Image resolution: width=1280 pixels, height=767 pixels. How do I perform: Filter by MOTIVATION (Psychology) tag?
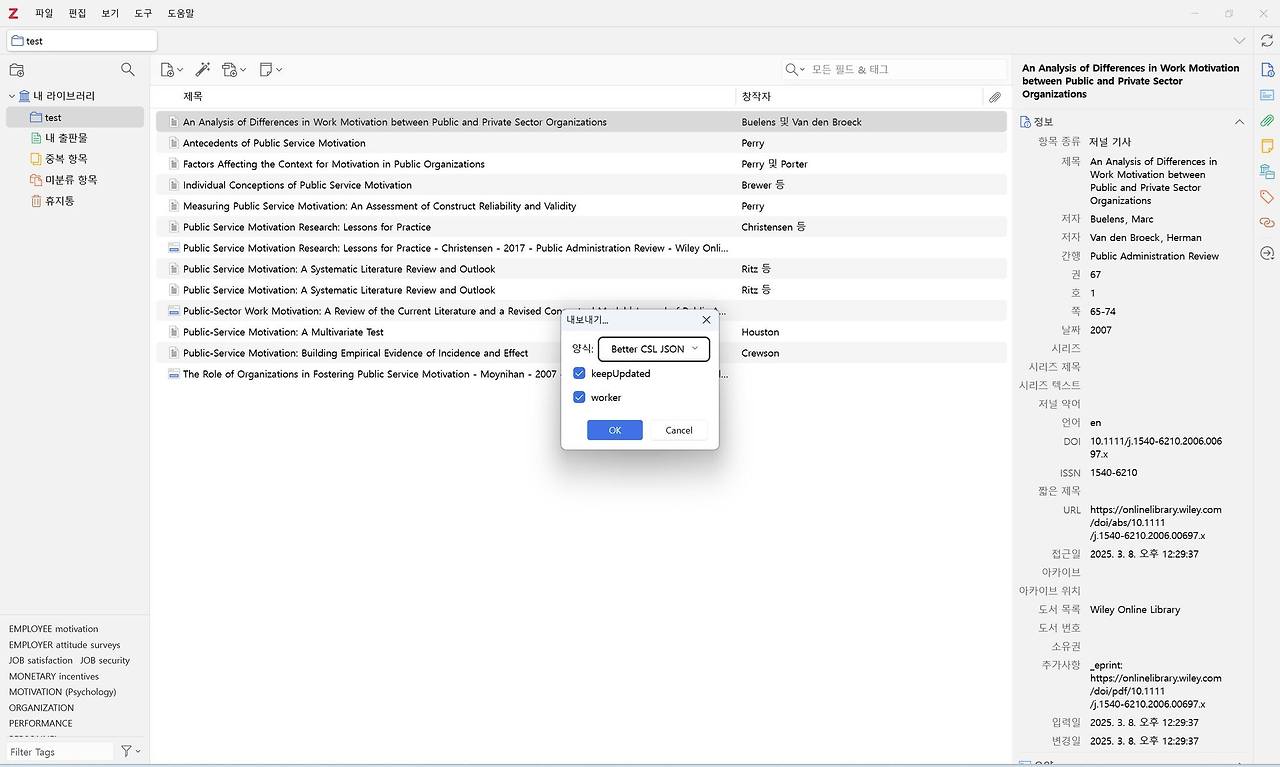[62, 692]
